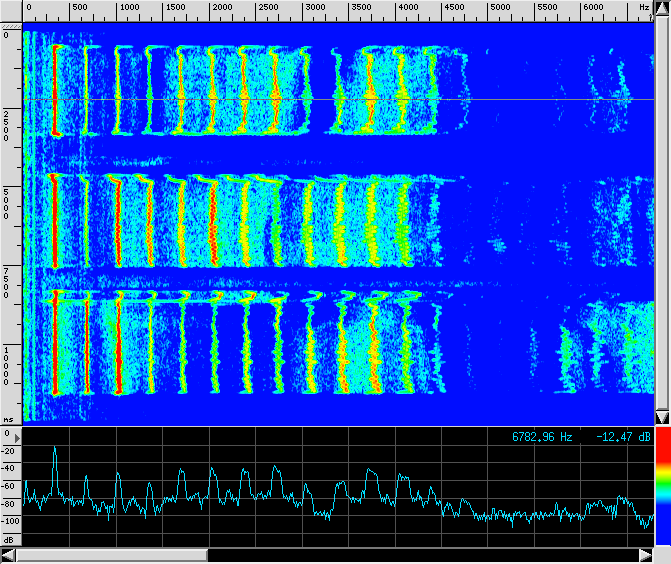The width and height of the screenshot is (671, 564).
Task: Click the empty horizontal scrollbar track right of thumb
Action: click(420, 555)
